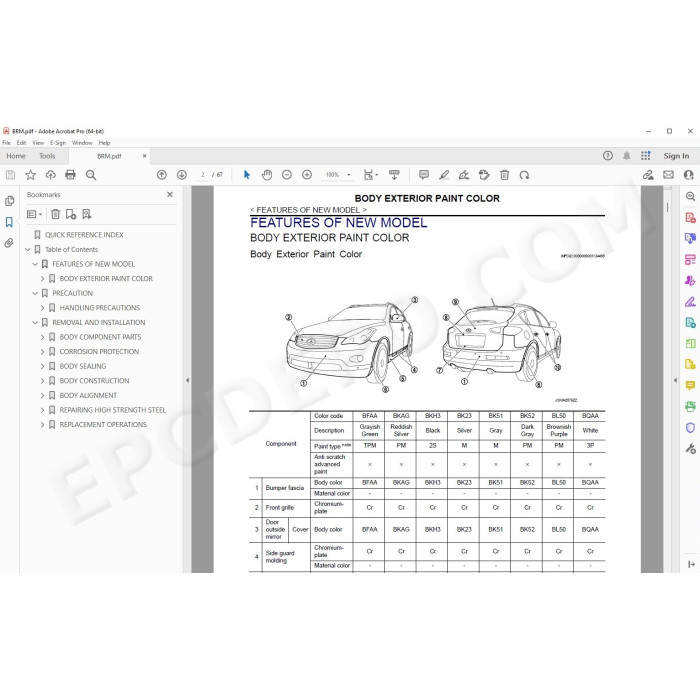Expand the BODY COMPONENT PARTS bookmark
Screen dimensions: 700x700
coord(42,337)
